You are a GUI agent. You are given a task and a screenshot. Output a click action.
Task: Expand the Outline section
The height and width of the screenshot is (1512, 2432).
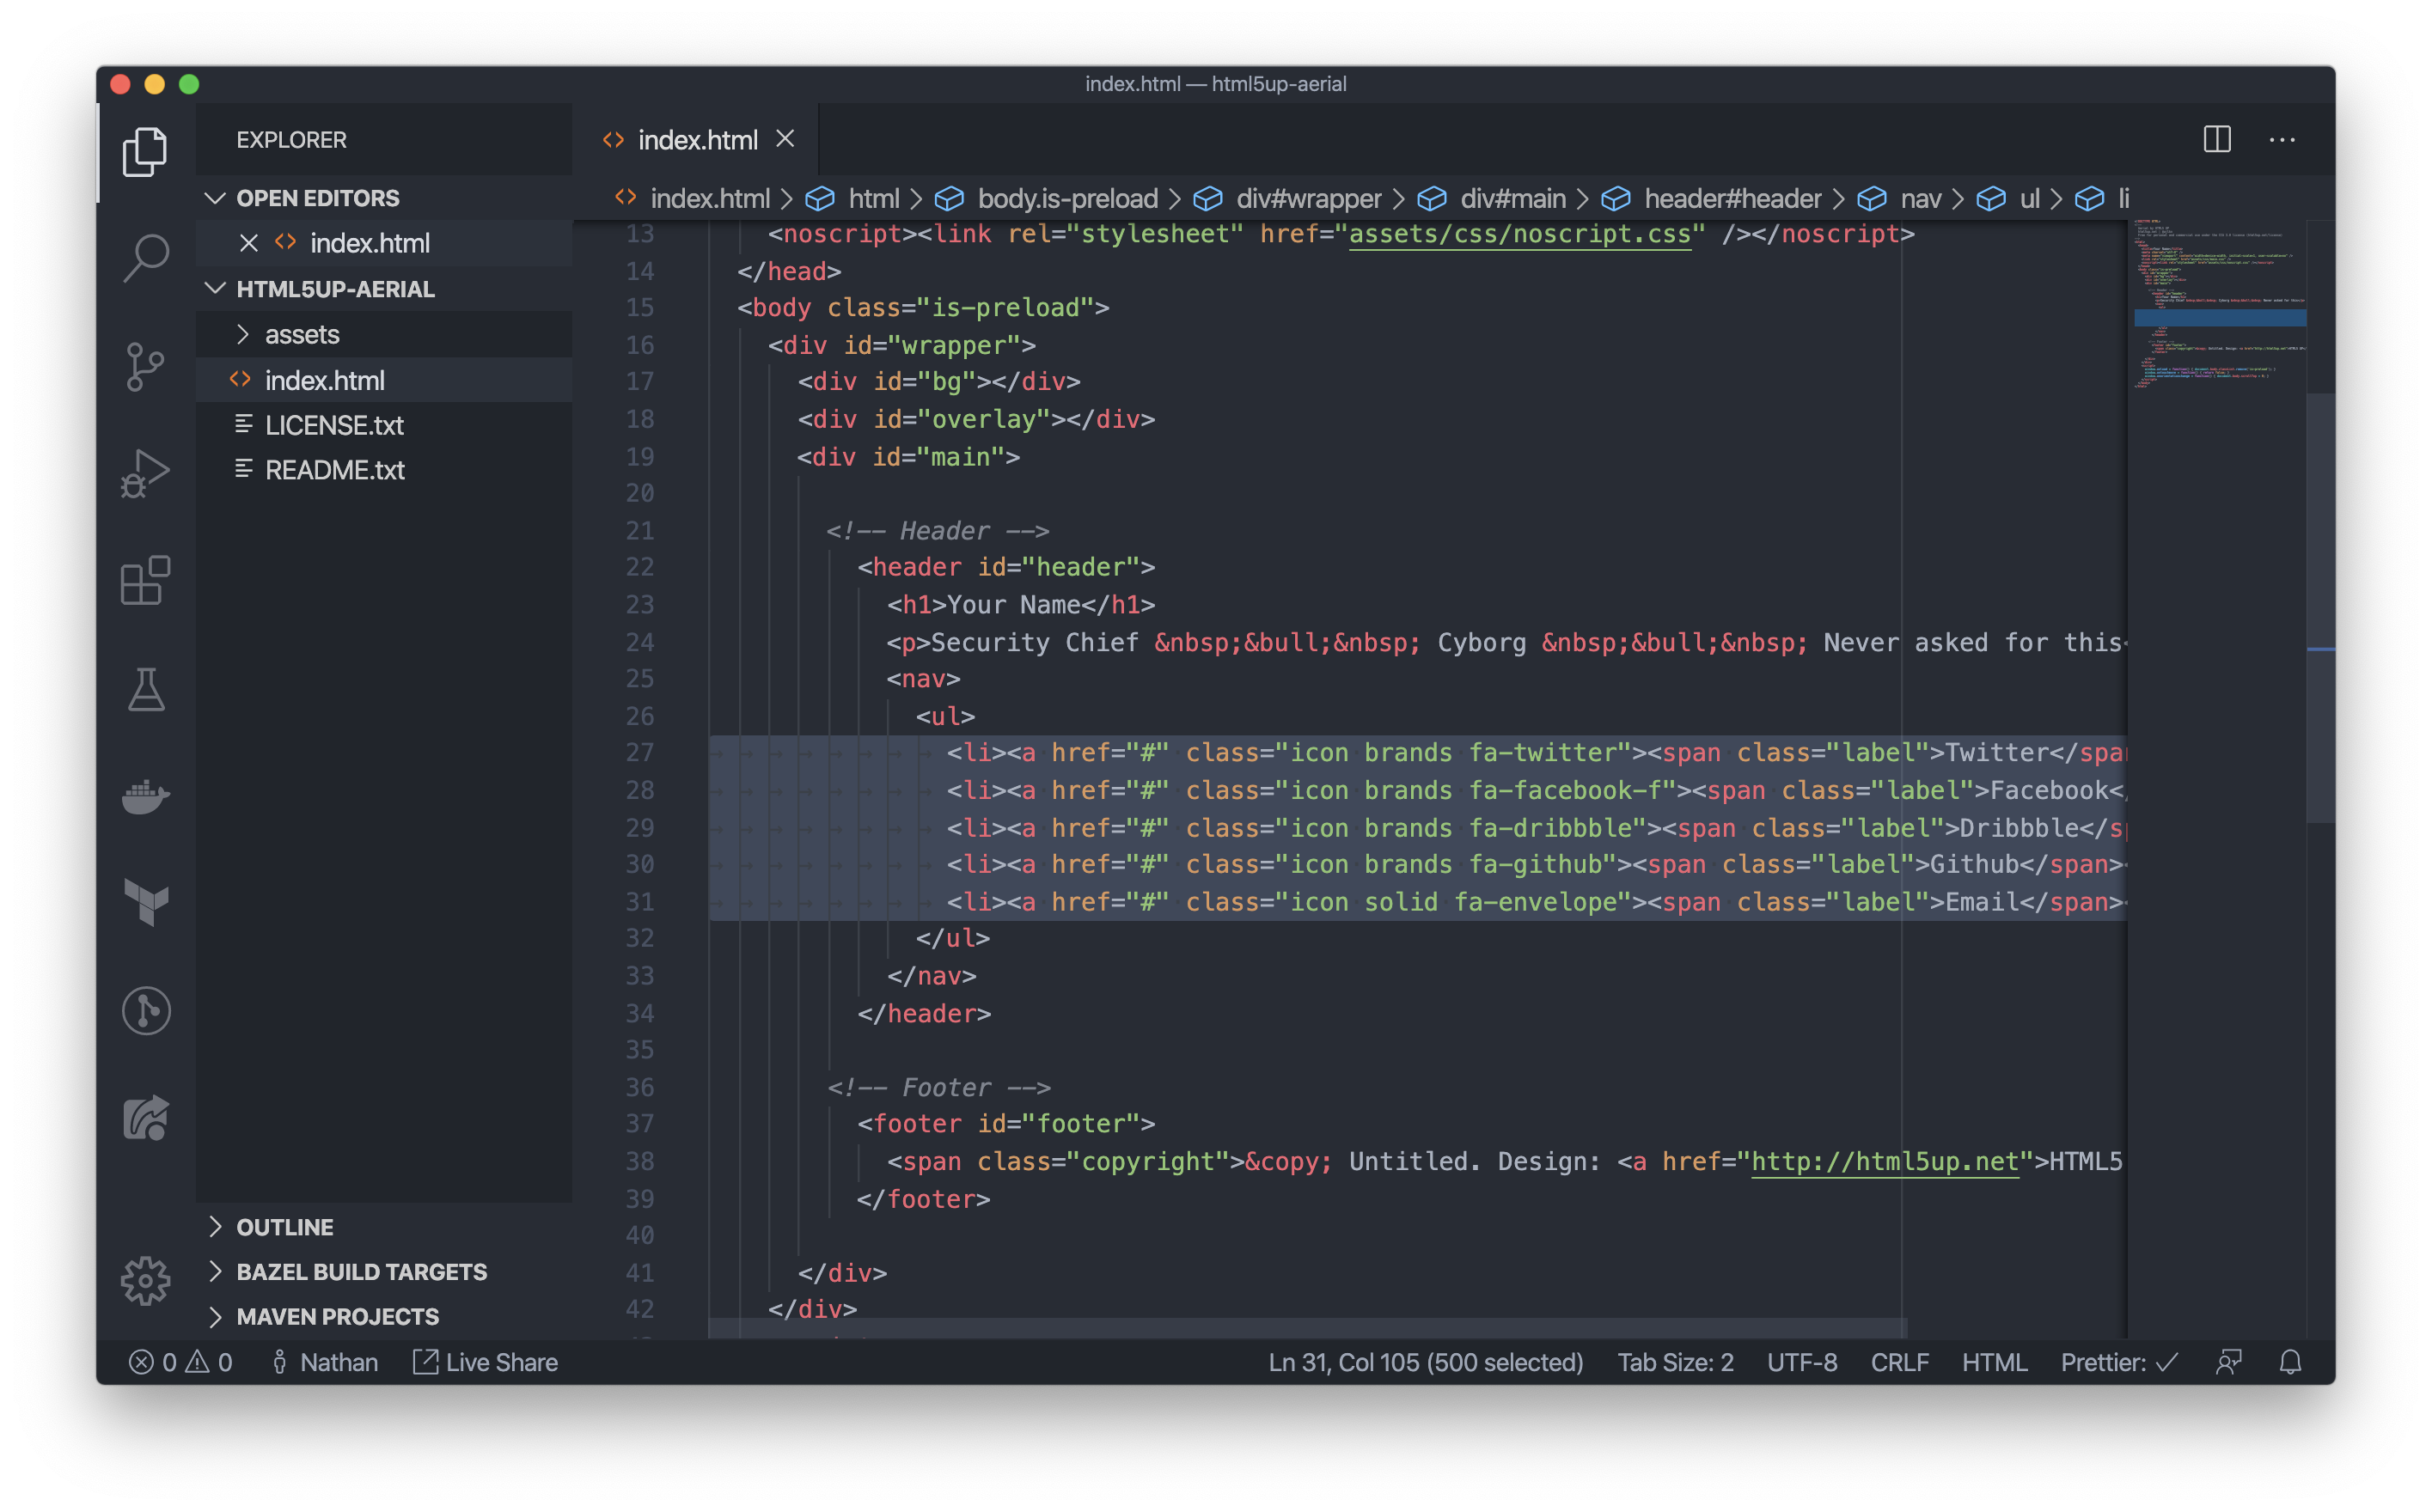tap(285, 1227)
